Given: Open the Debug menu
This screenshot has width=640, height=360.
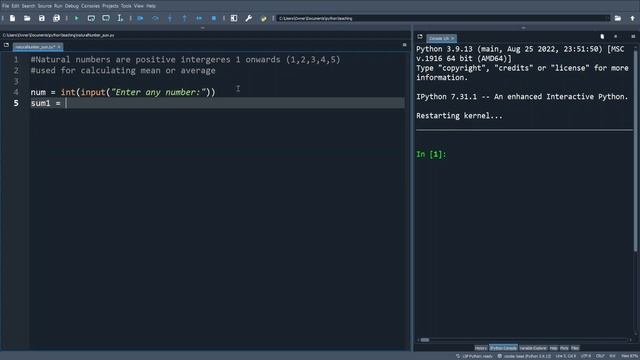Looking at the screenshot, I should tap(72, 6).
